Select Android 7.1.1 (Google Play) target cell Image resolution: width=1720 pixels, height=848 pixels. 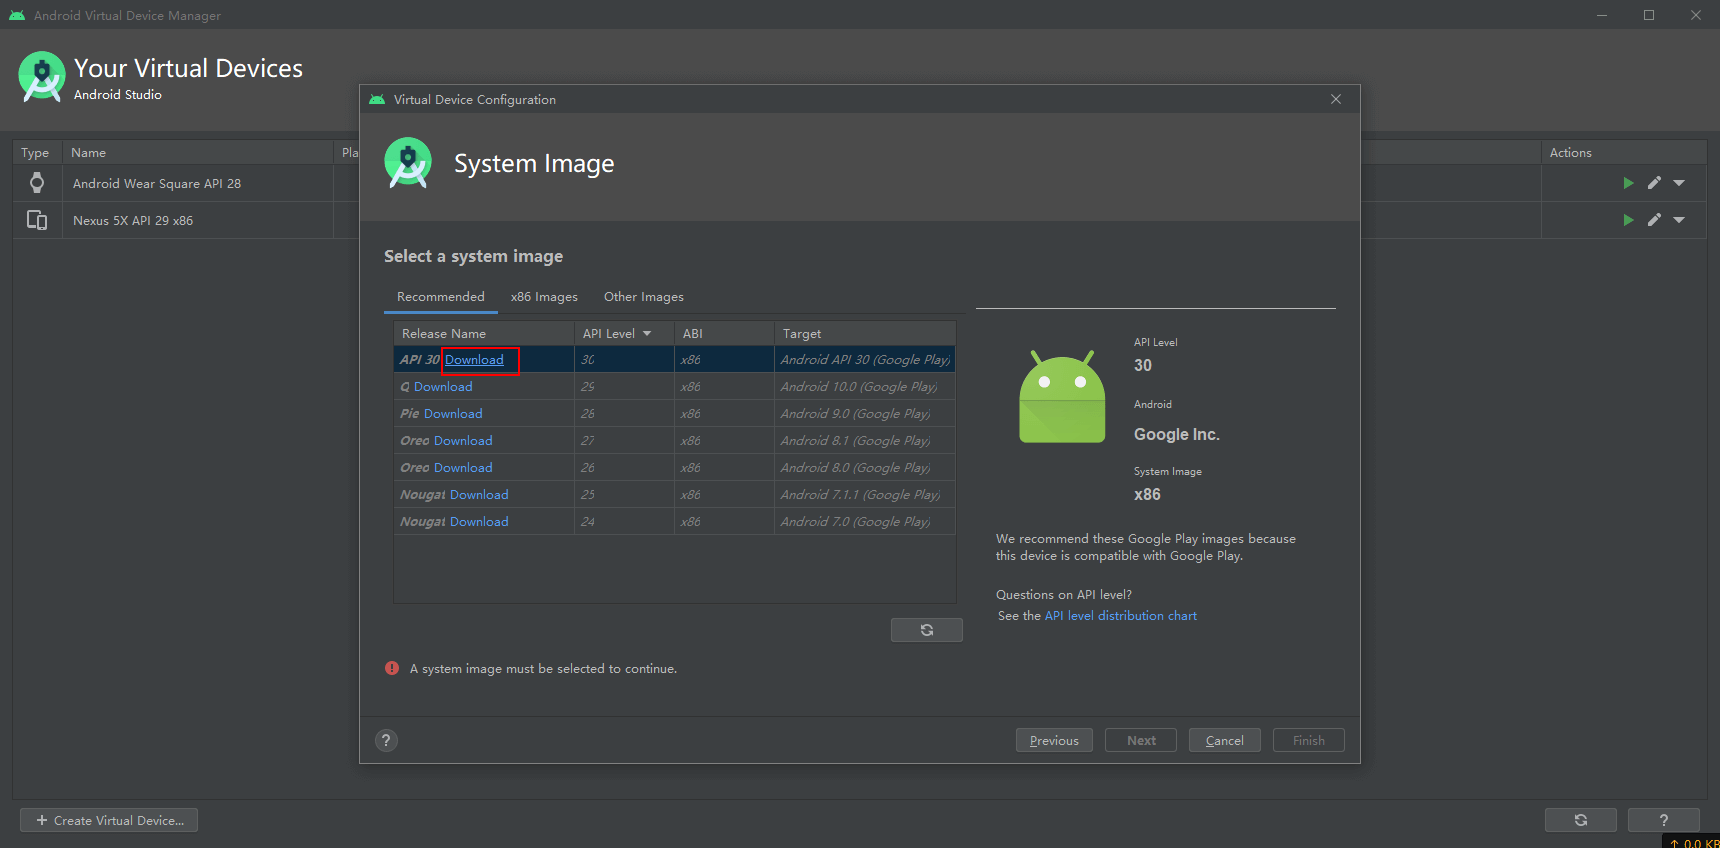coord(865,495)
